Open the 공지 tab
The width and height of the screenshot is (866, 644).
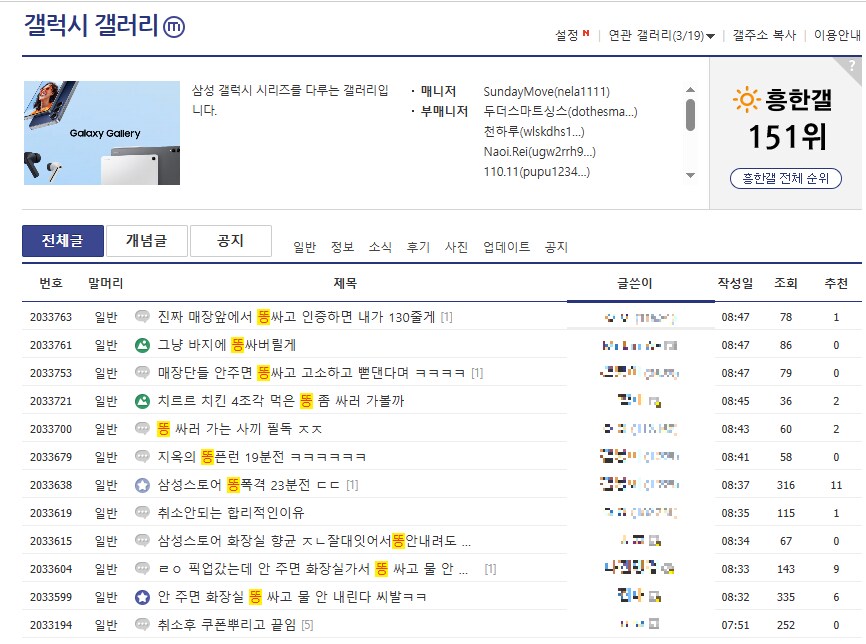230,241
